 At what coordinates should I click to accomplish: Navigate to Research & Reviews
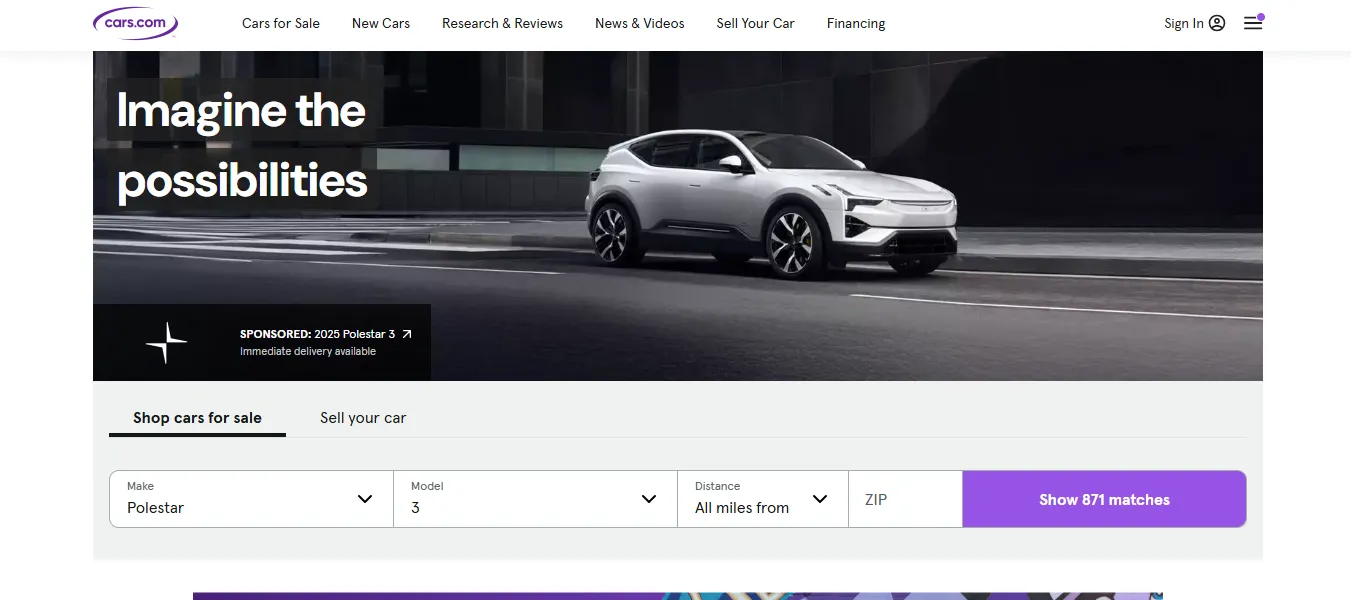[502, 23]
